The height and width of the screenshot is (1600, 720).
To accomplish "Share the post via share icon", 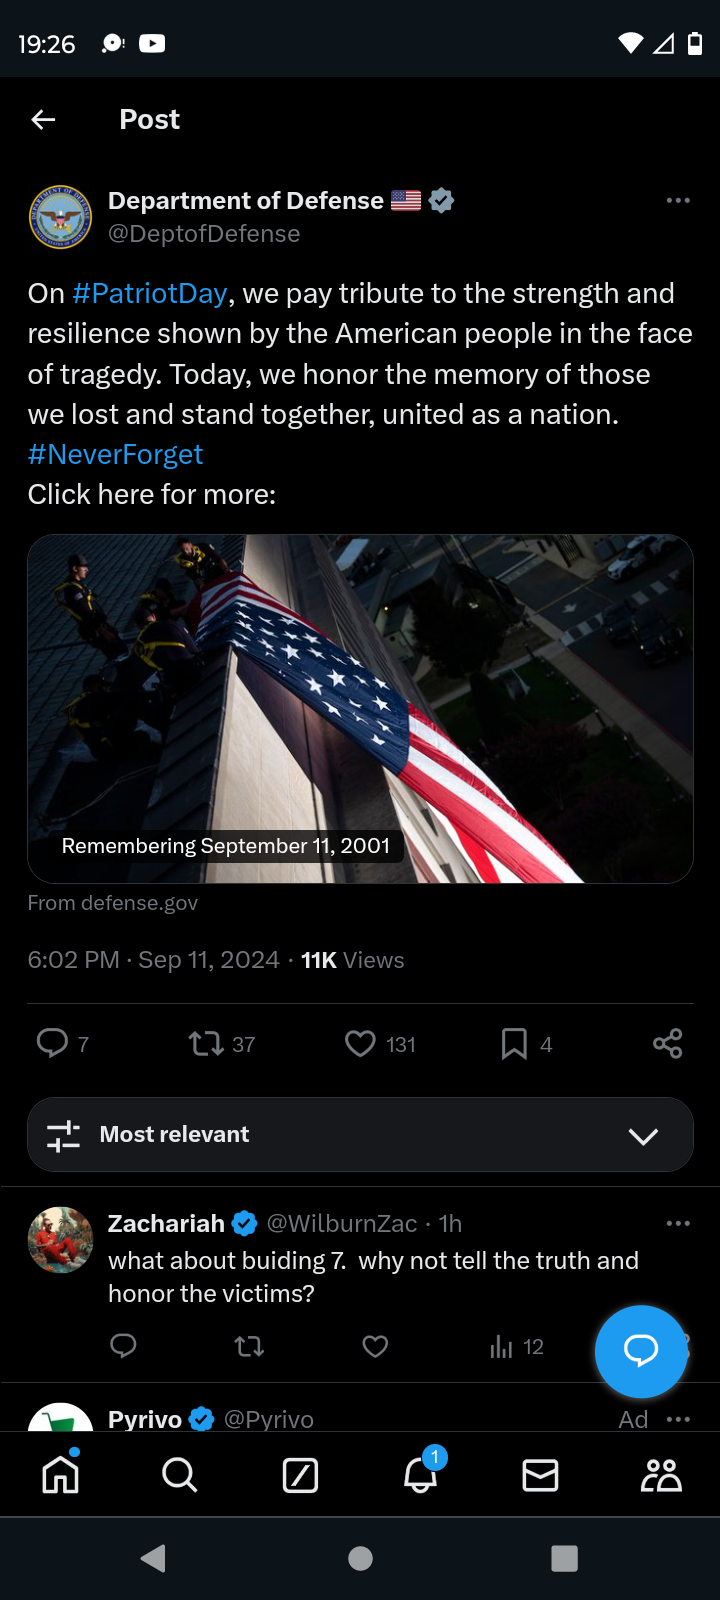I will (x=667, y=1043).
